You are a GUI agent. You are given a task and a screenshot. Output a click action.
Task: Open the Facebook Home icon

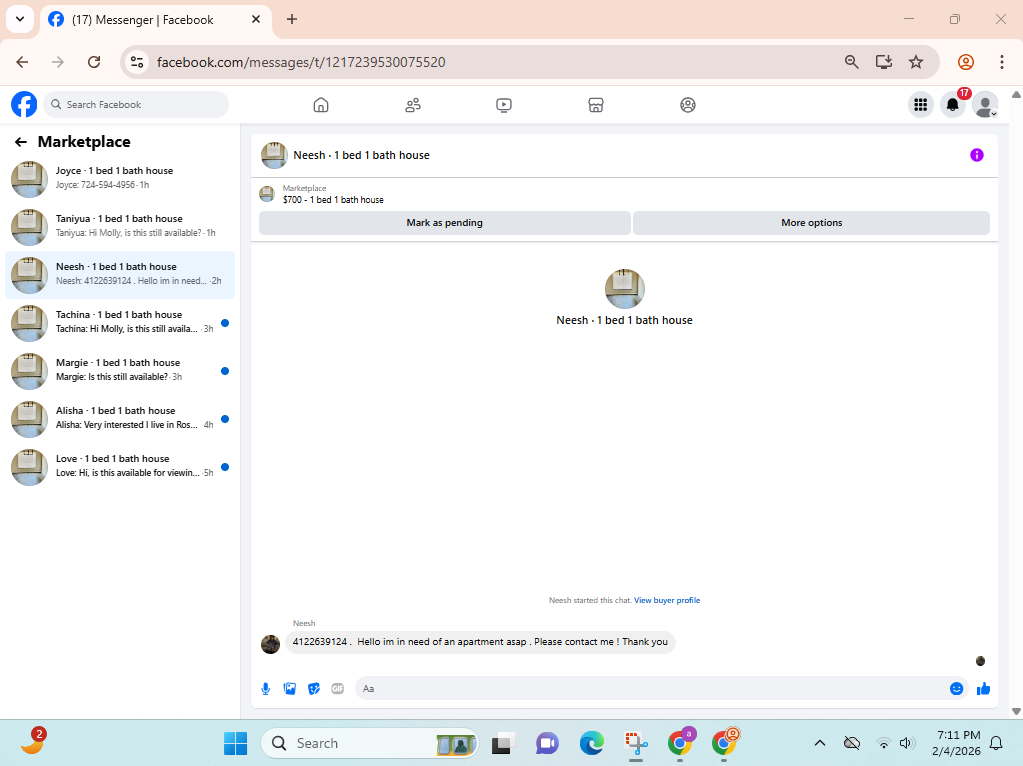coord(321,105)
